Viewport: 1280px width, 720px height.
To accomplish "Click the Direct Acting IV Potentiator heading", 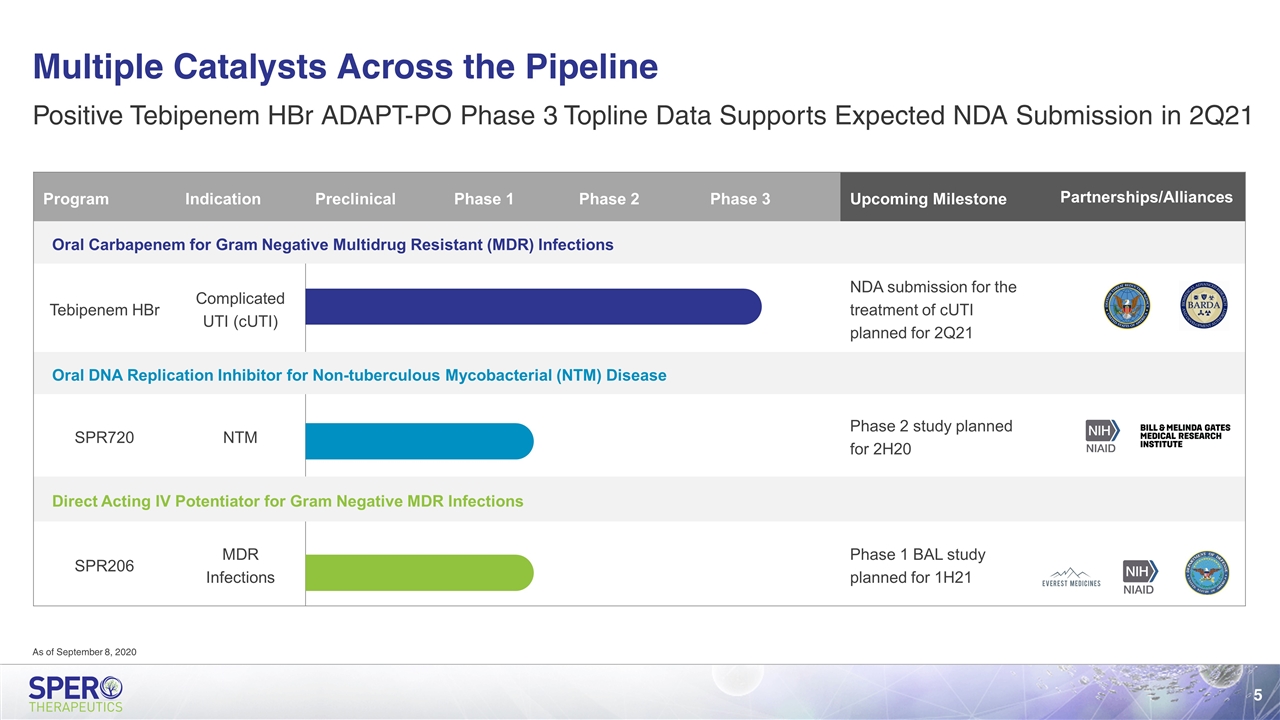I will 287,501.
